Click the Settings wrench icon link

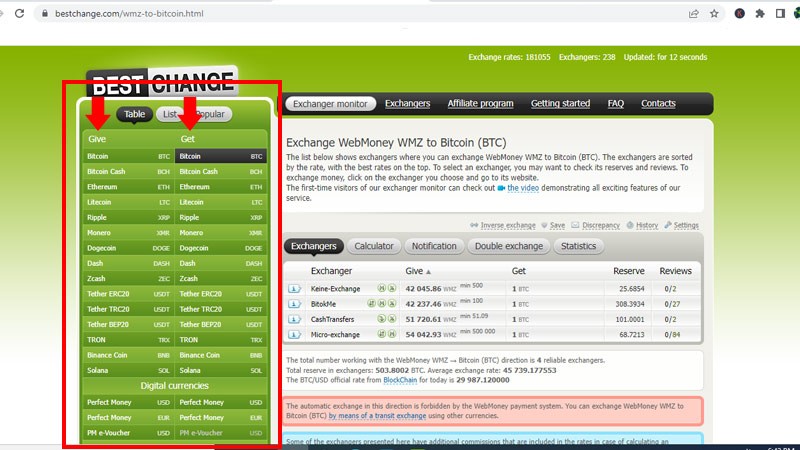(x=681, y=226)
